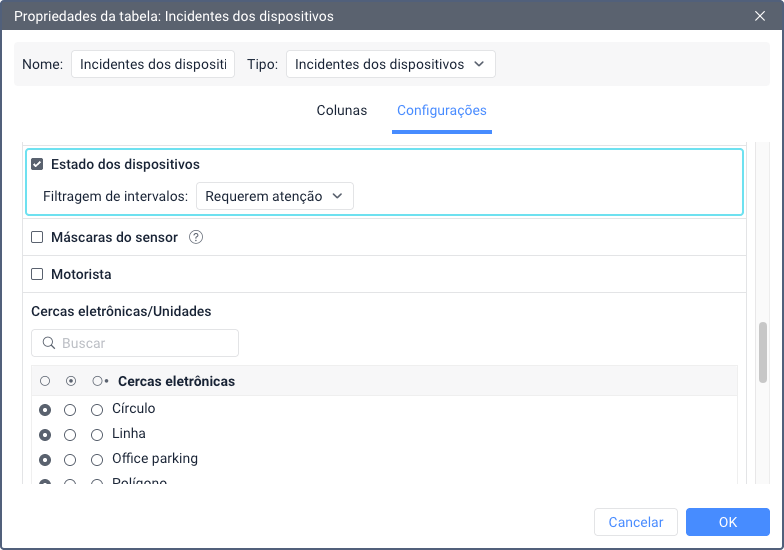The height and width of the screenshot is (550, 784).
Task: Enable the Máscaras do sensor checkbox
Action: (x=37, y=238)
